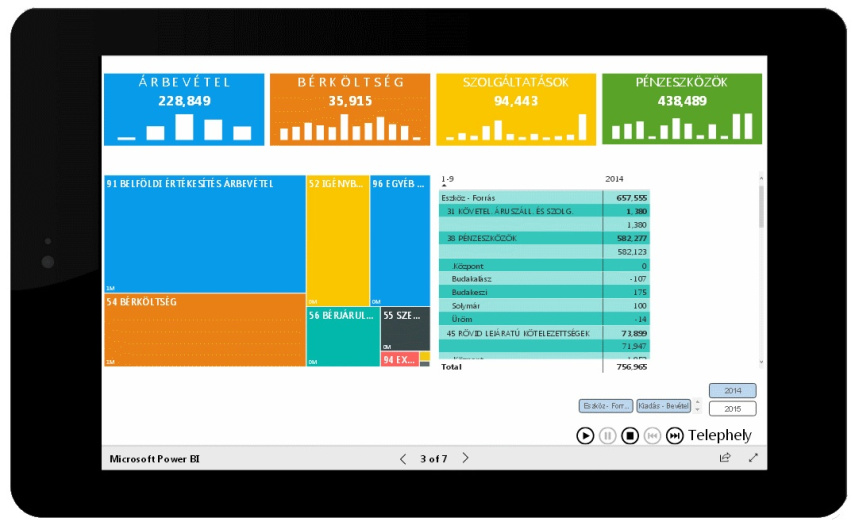The height and width of the screenshot is (529, 855).
Task: Go to previous Telephely item
Action: [x=652, y=435]
